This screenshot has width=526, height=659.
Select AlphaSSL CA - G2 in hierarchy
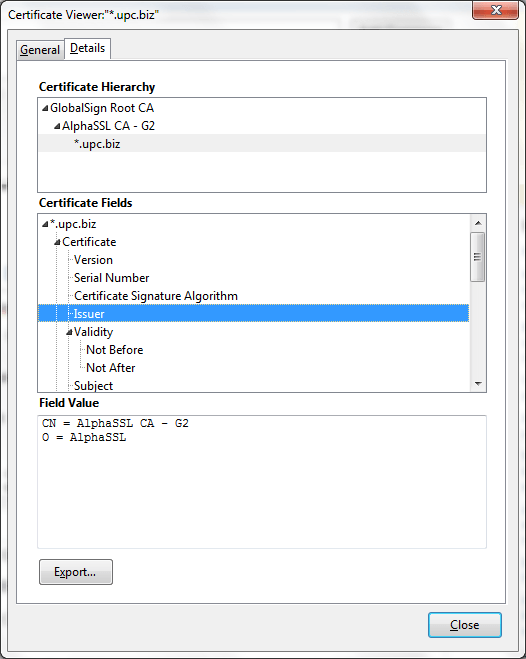(x=108, y=126)
